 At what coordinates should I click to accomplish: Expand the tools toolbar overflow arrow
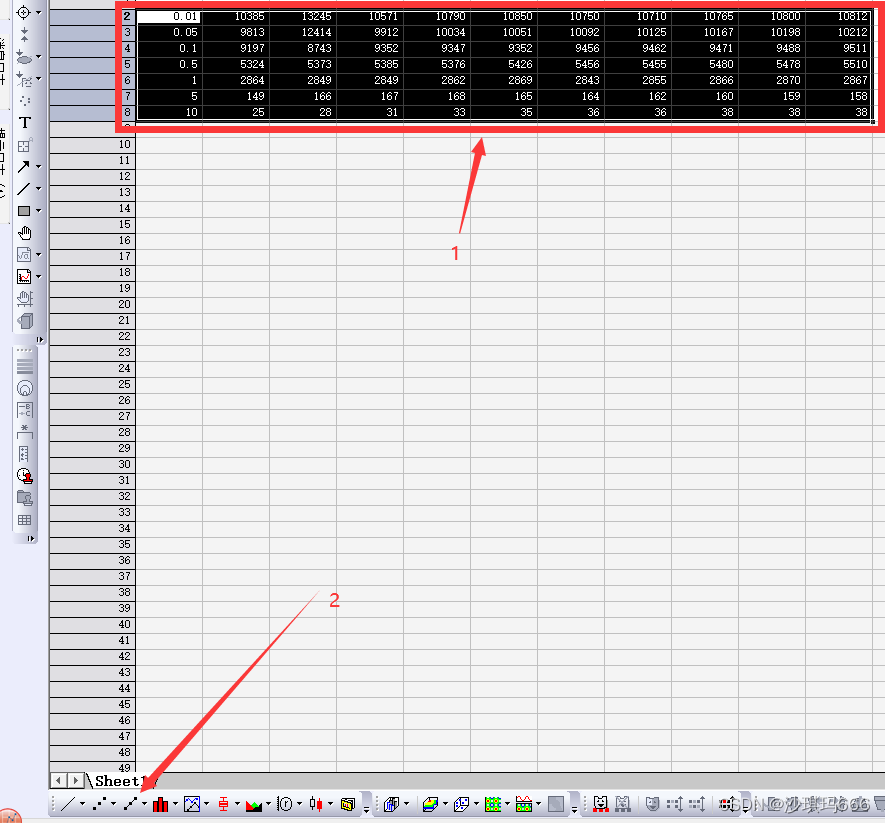(x=40, y=339)
